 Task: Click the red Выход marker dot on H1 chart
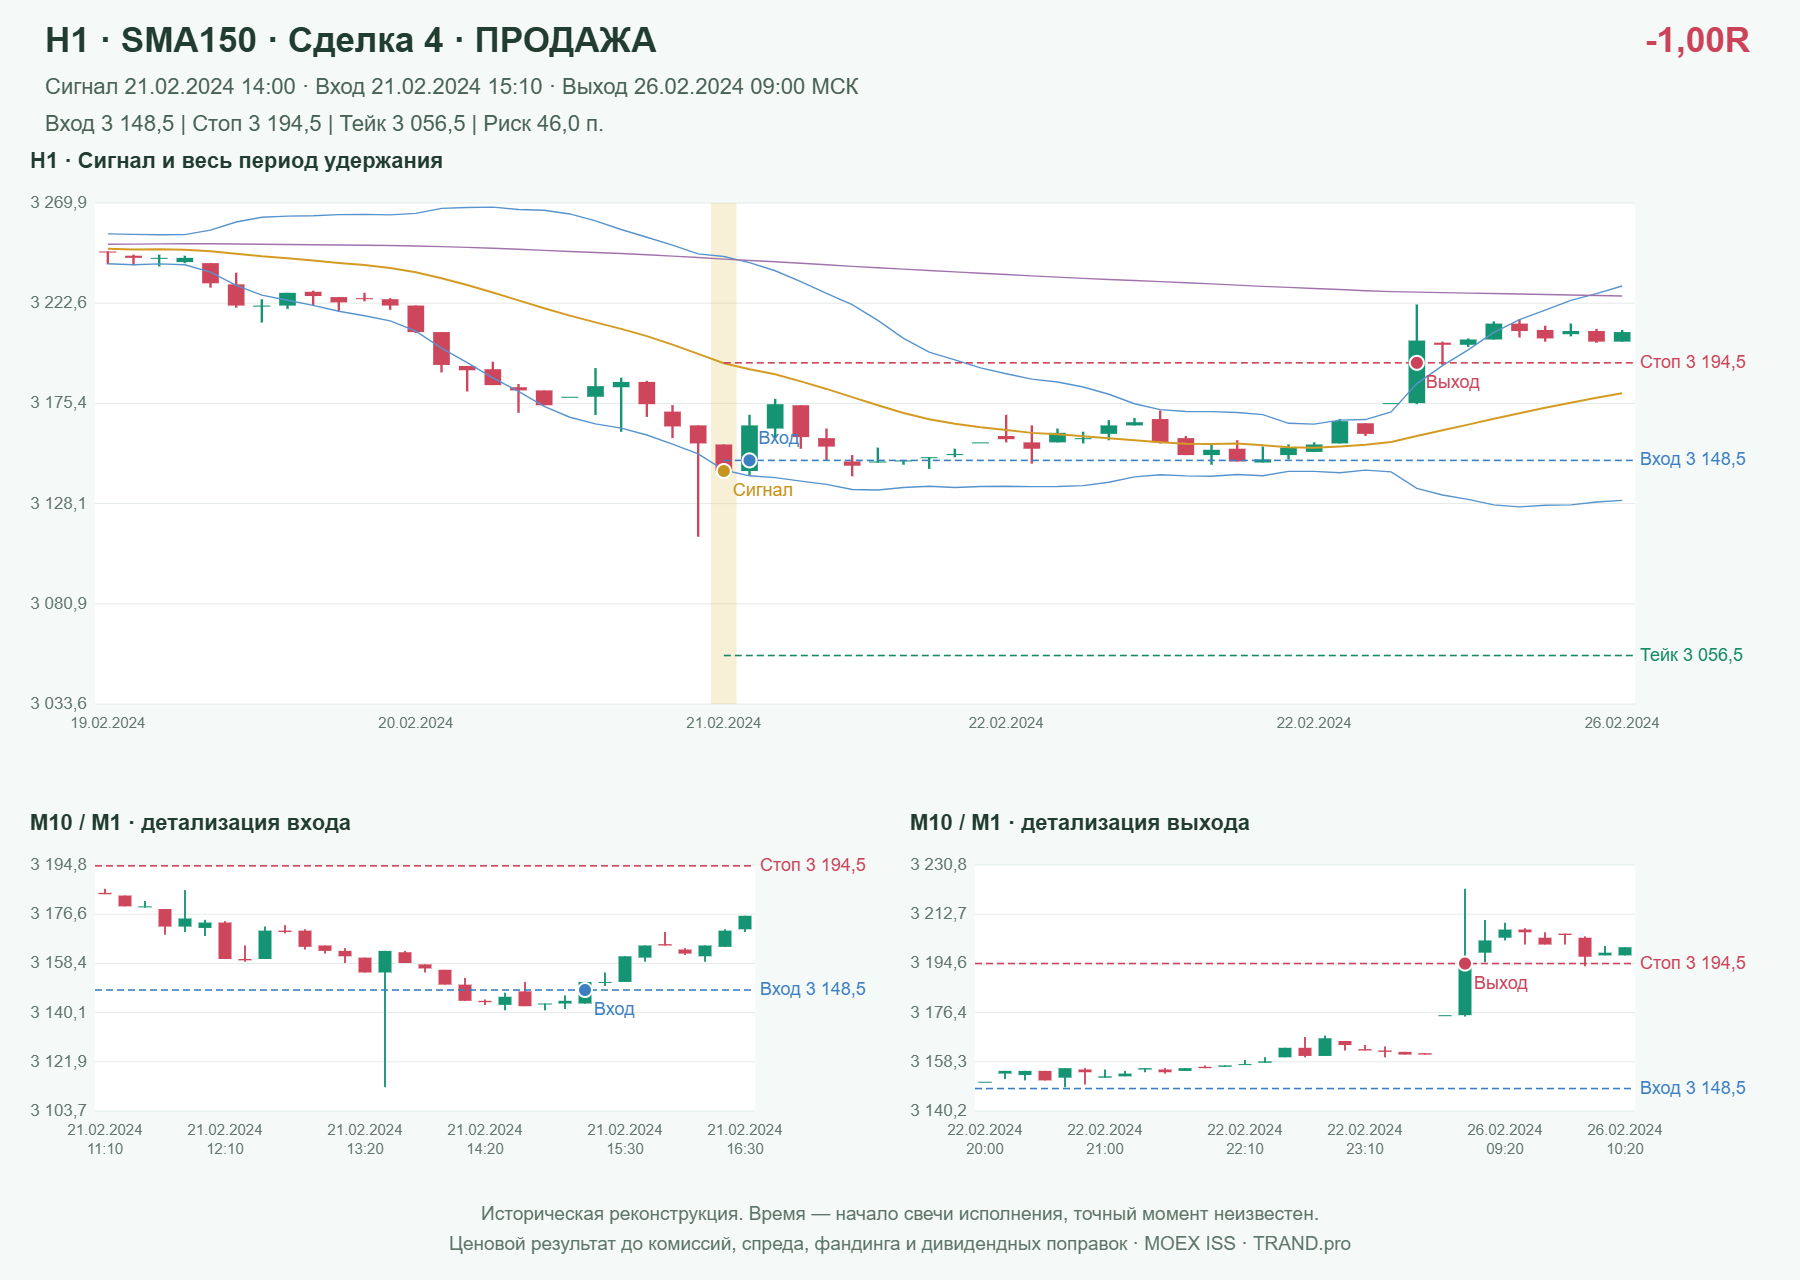tap(1416, 363)
